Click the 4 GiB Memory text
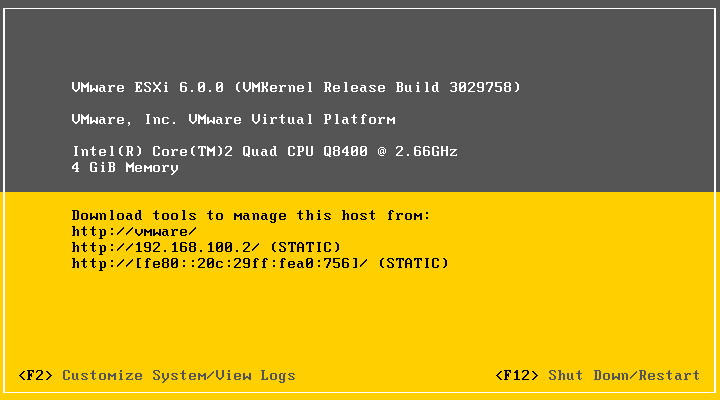 (x=125, y=167)
